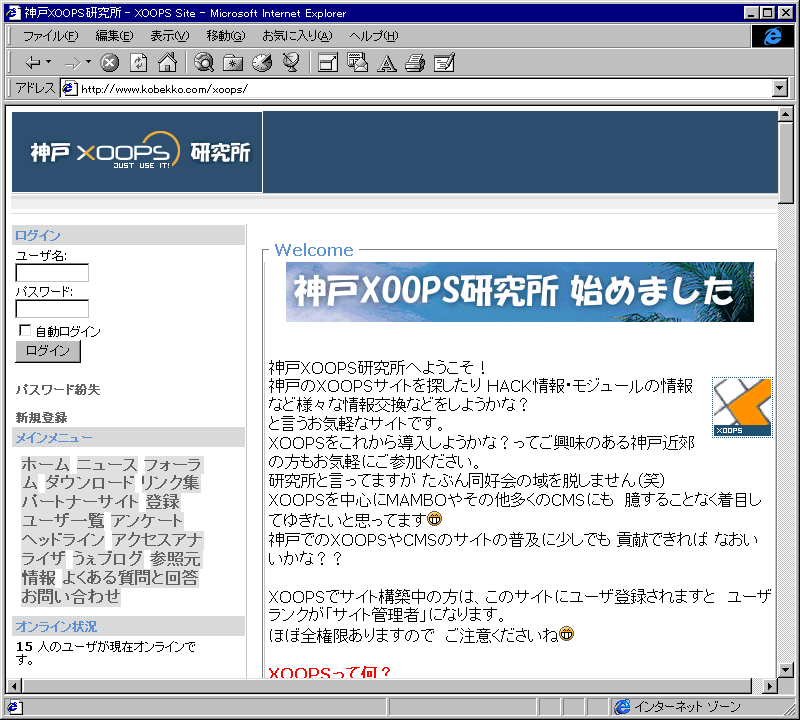Toggle the Fullscreen toolbar icon

(x=328, y=63)
